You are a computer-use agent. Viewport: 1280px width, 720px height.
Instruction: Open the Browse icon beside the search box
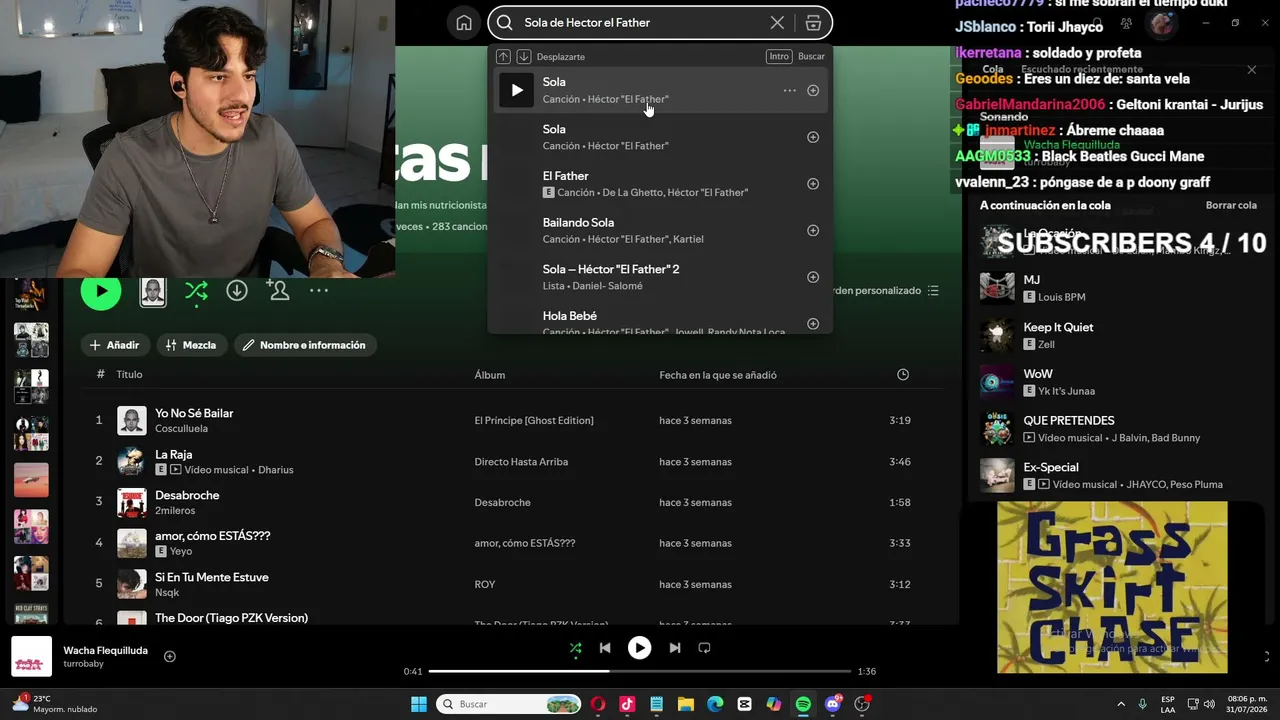[813, 23]
